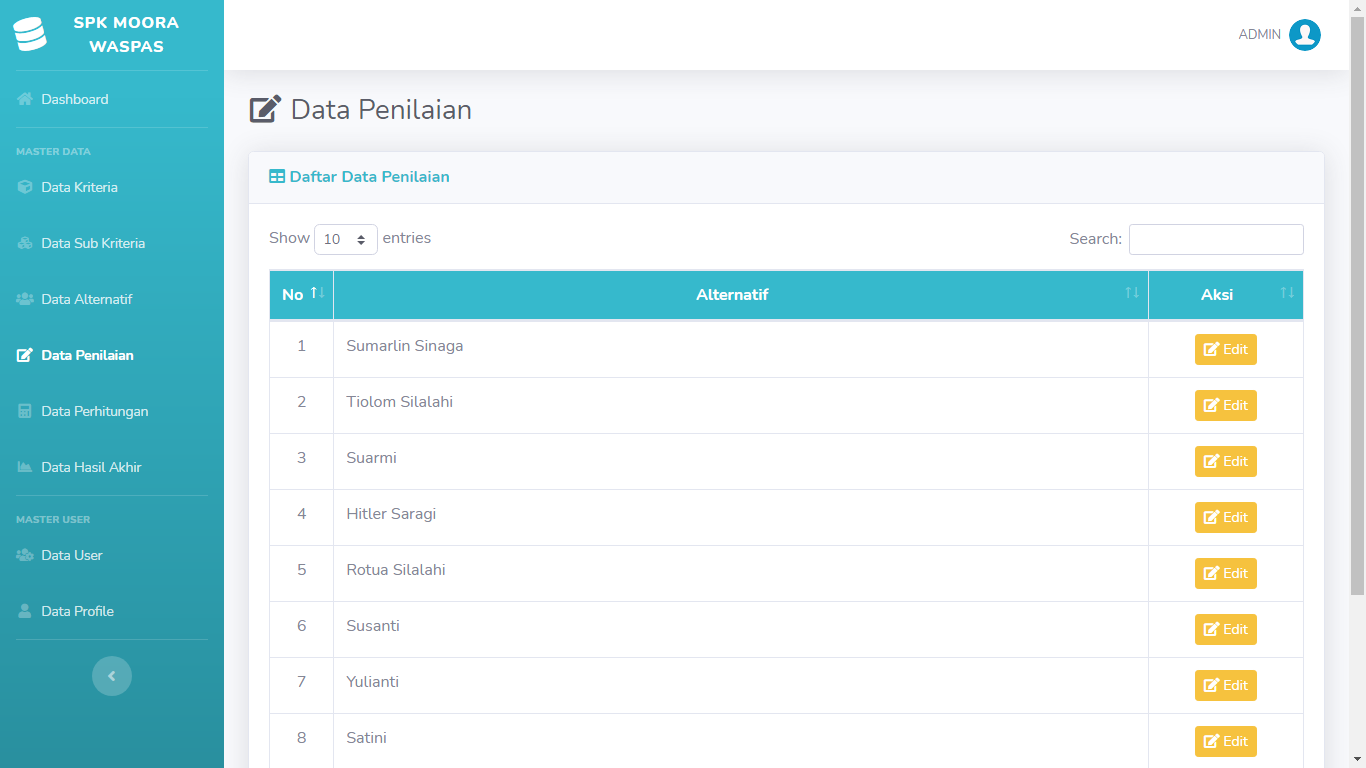Click the Dashboard home icon
The height and width of the screenshot is (768, 1366).
coord(25,99)
